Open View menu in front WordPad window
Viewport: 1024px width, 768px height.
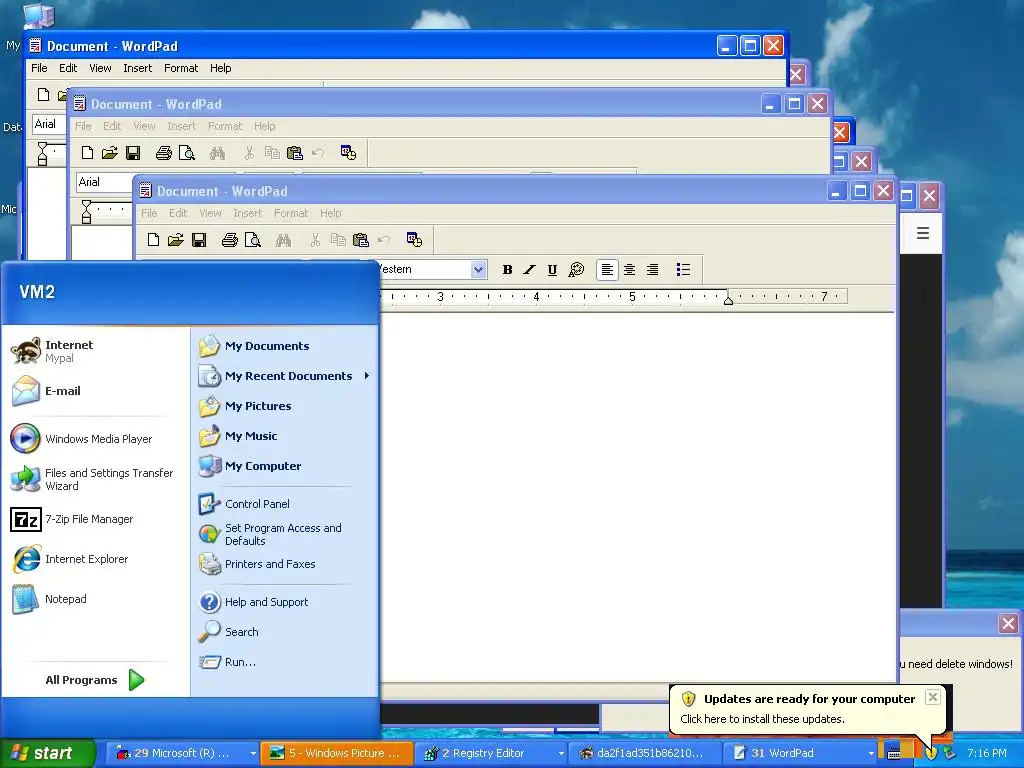click(210, 213)
